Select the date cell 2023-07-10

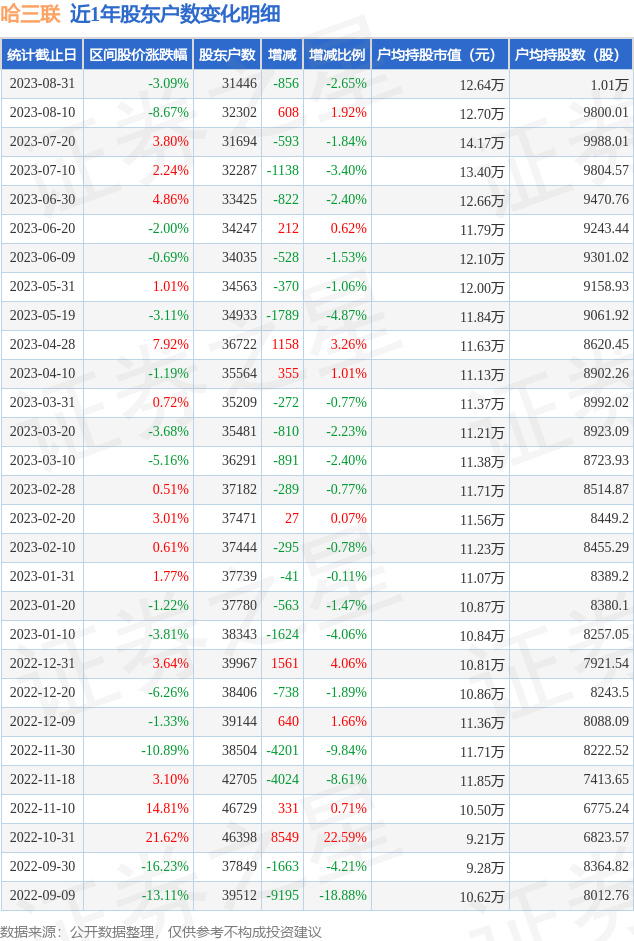coord(42,170)
